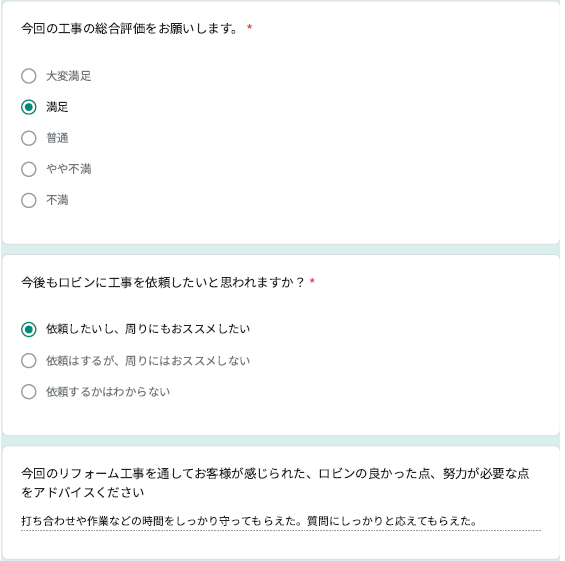Click the 依頼したいし、周りにもおススメしたい label text
The height and width of the screenshot is (561, 565).
point(148,329)
